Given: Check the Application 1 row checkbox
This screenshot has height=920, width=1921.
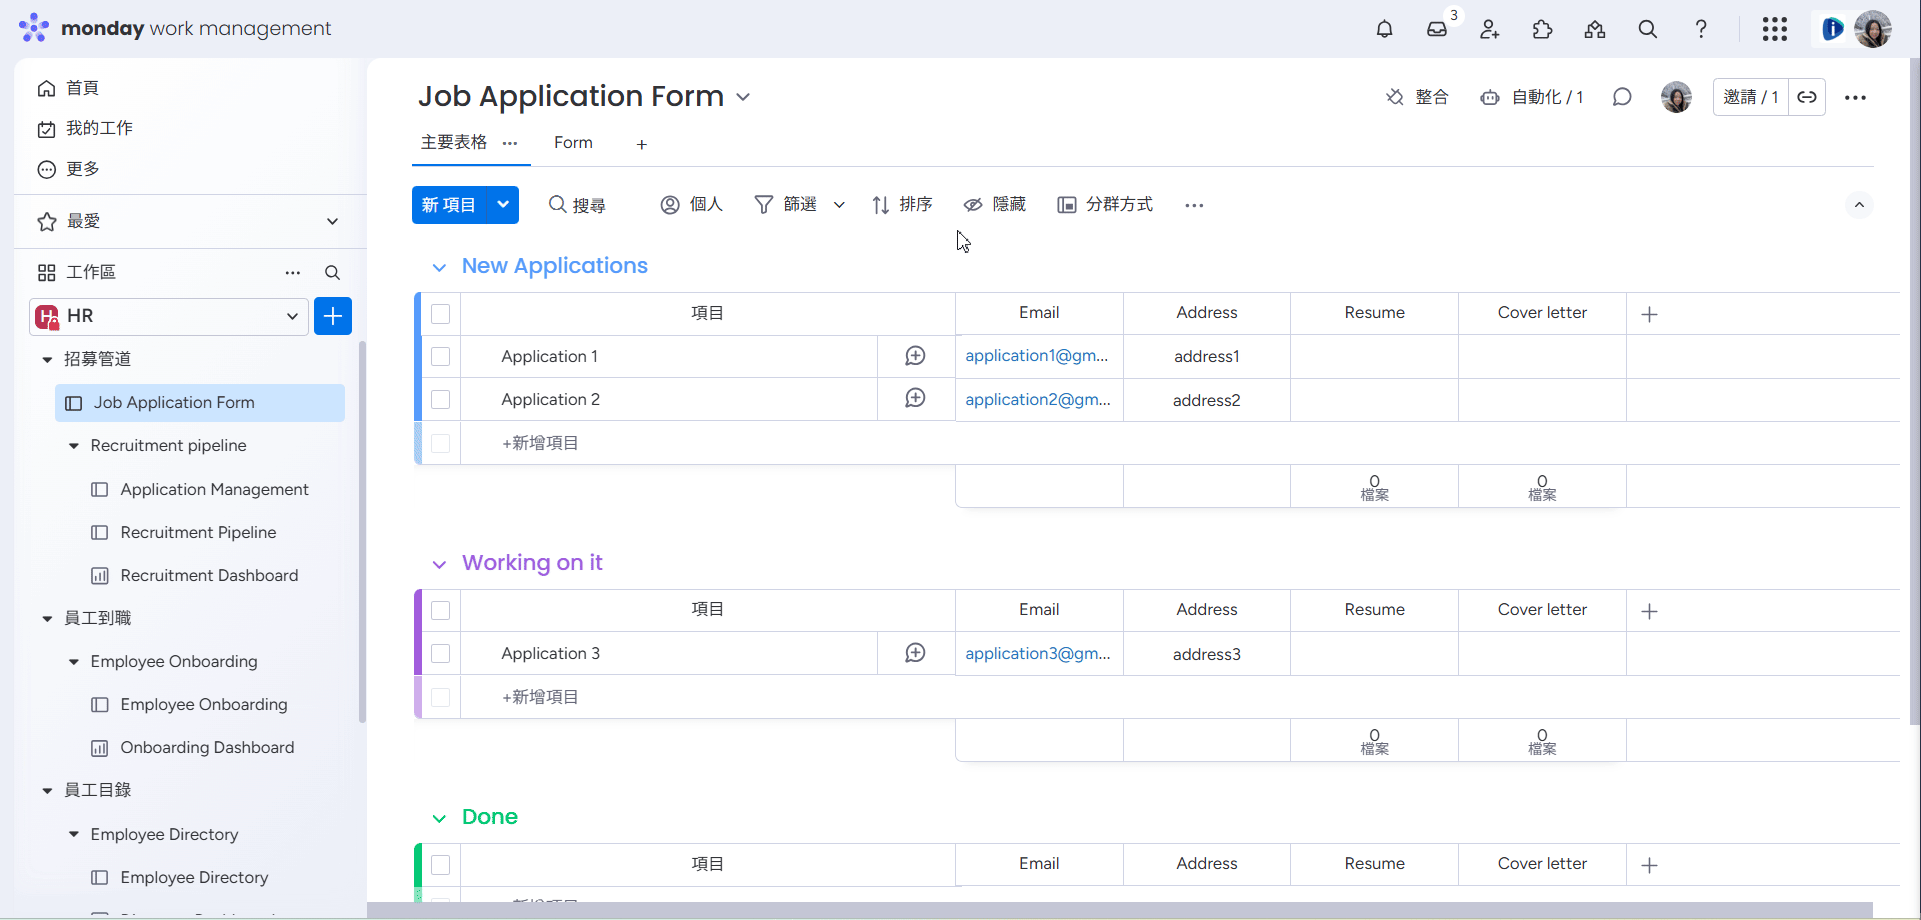Looking at the screenshot, I should pyautogui.click(x=441, y=356).
